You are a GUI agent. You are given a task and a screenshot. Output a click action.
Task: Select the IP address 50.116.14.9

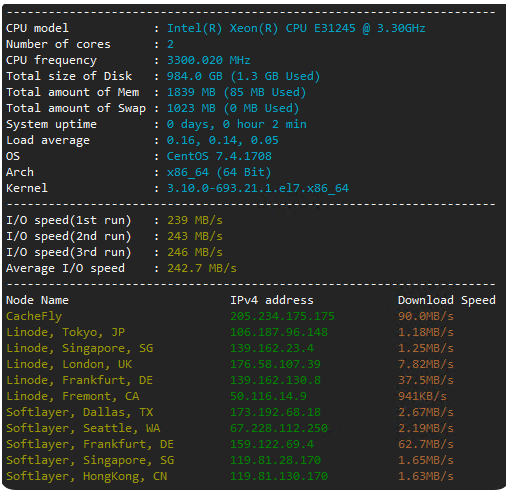click(268, 396)
